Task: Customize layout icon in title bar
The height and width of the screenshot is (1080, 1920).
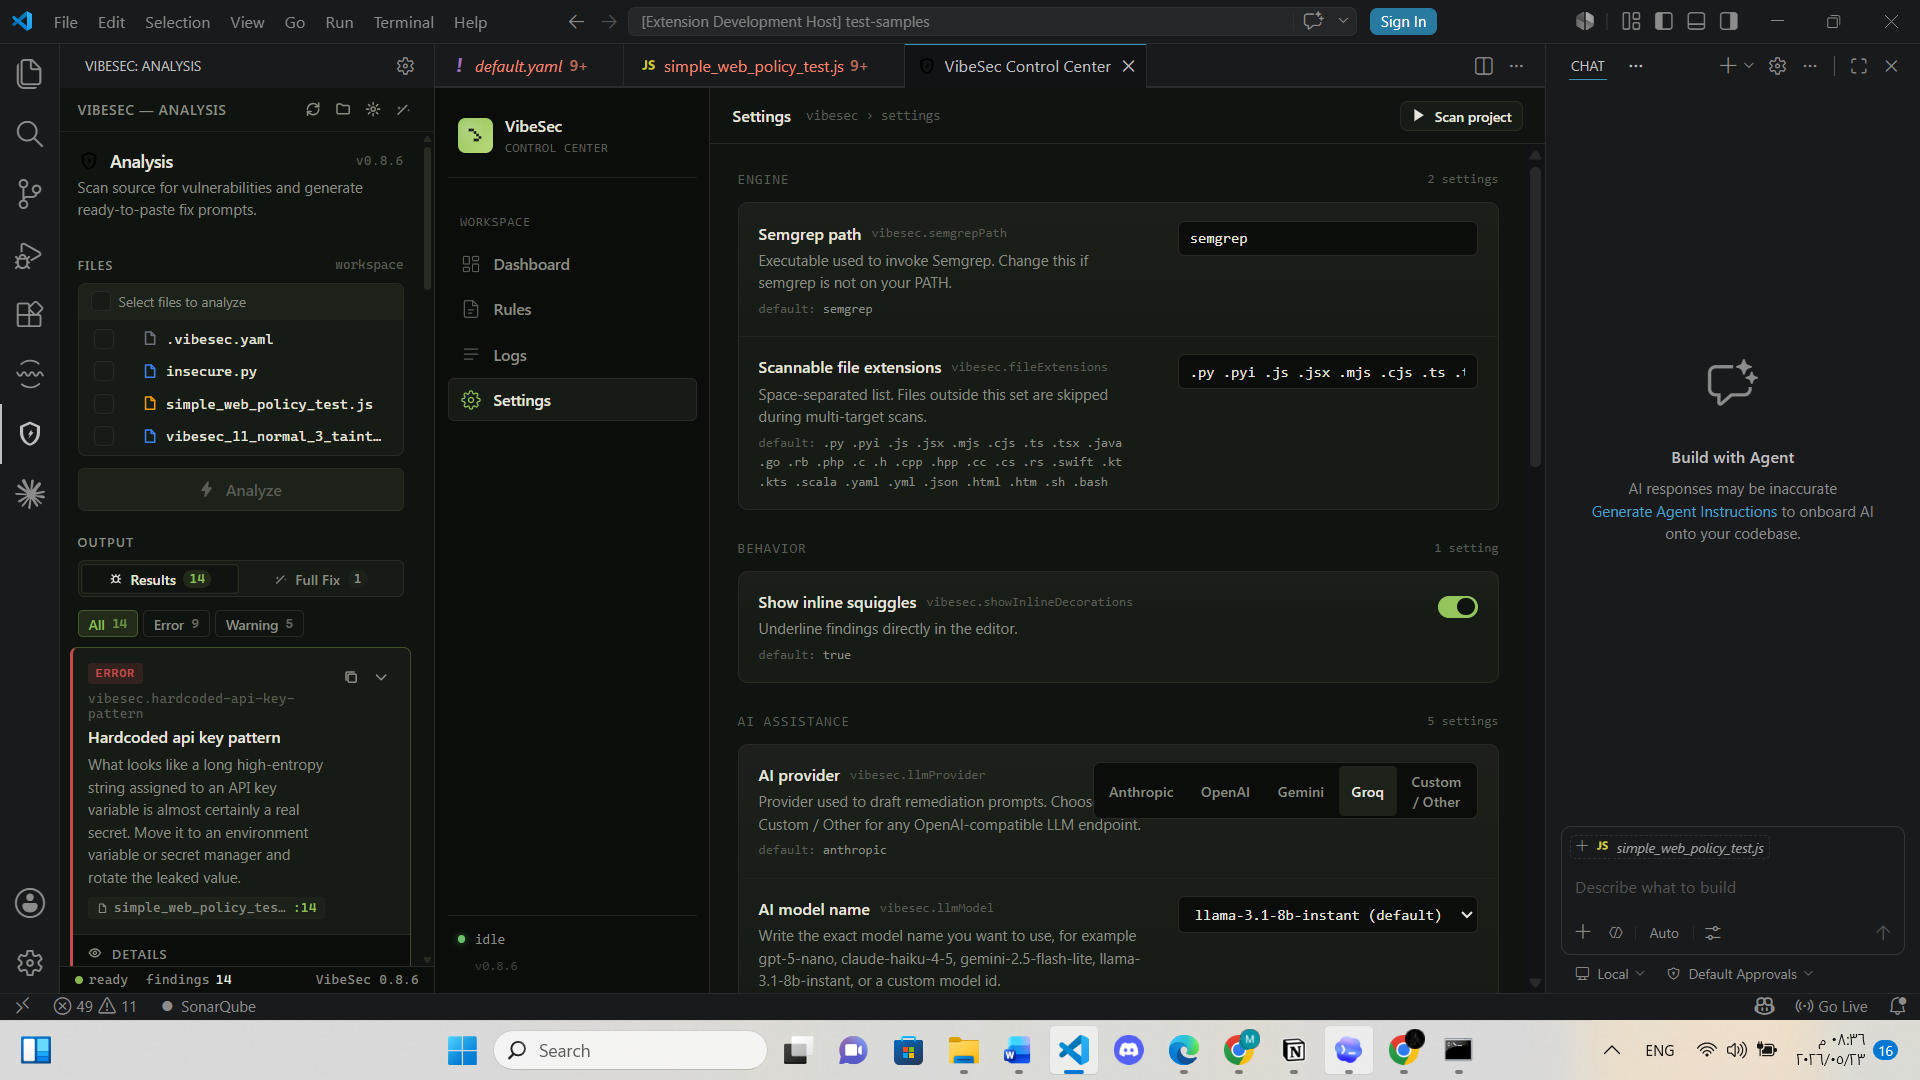Action: (1631, 21)
